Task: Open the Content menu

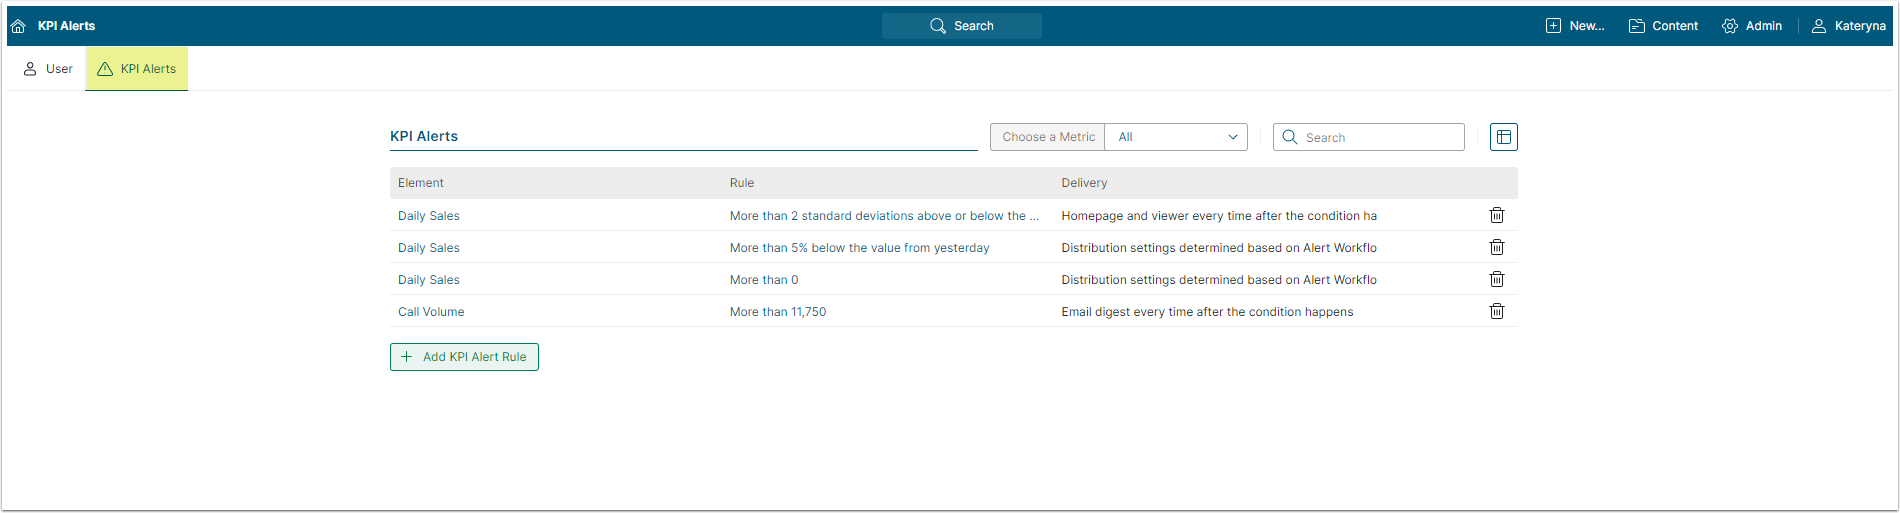Action: 1663,26
